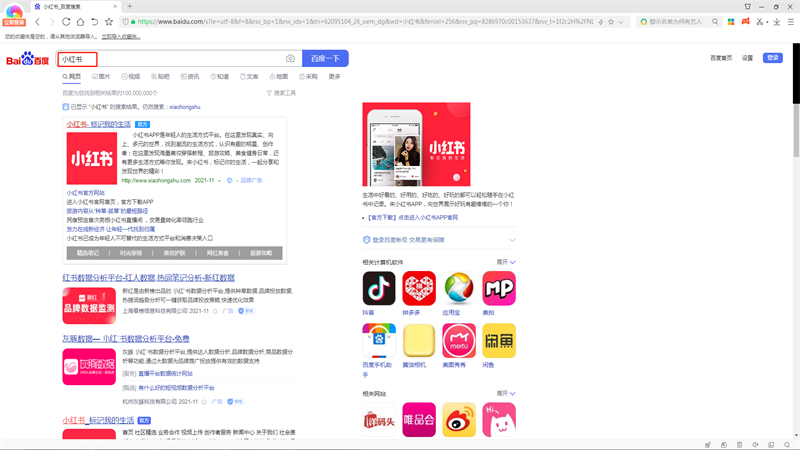Image resolution: width=800 pixels, height=450 pixels.
Task: Click the site info icon in address bar
Action: (126, 22)
